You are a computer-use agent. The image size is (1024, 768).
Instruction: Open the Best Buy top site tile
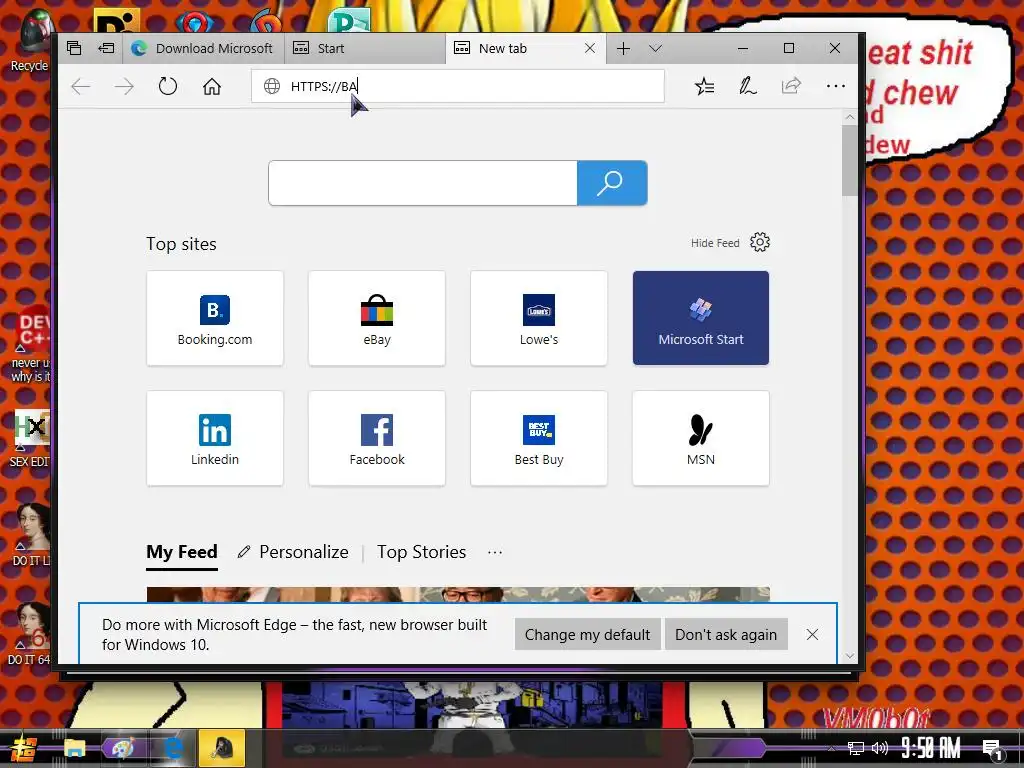(539, 438)
